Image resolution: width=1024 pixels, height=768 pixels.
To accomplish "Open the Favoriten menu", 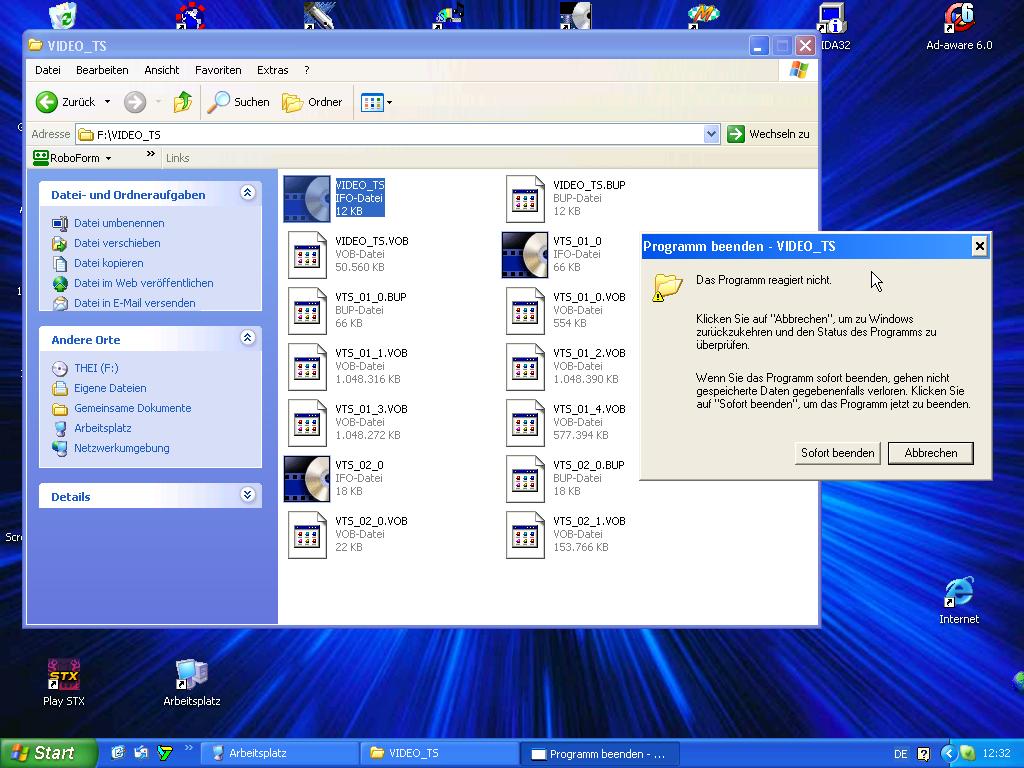I will [218, 70].
